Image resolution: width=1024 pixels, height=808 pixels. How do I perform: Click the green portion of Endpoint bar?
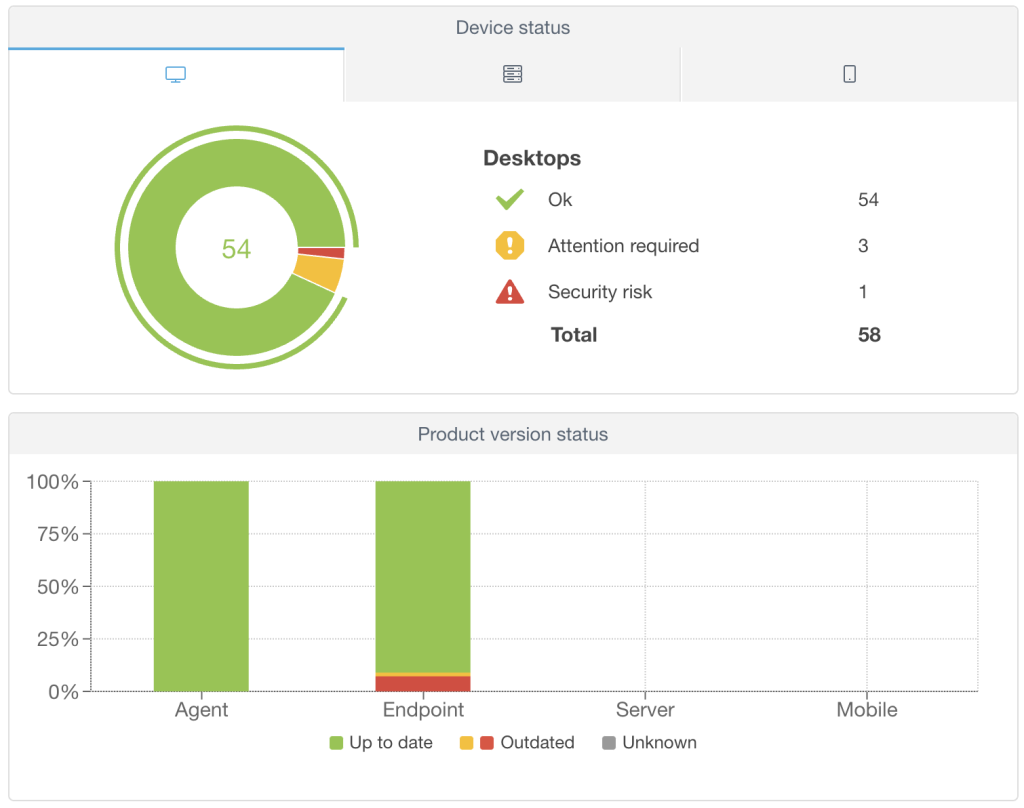coord(423,575)
